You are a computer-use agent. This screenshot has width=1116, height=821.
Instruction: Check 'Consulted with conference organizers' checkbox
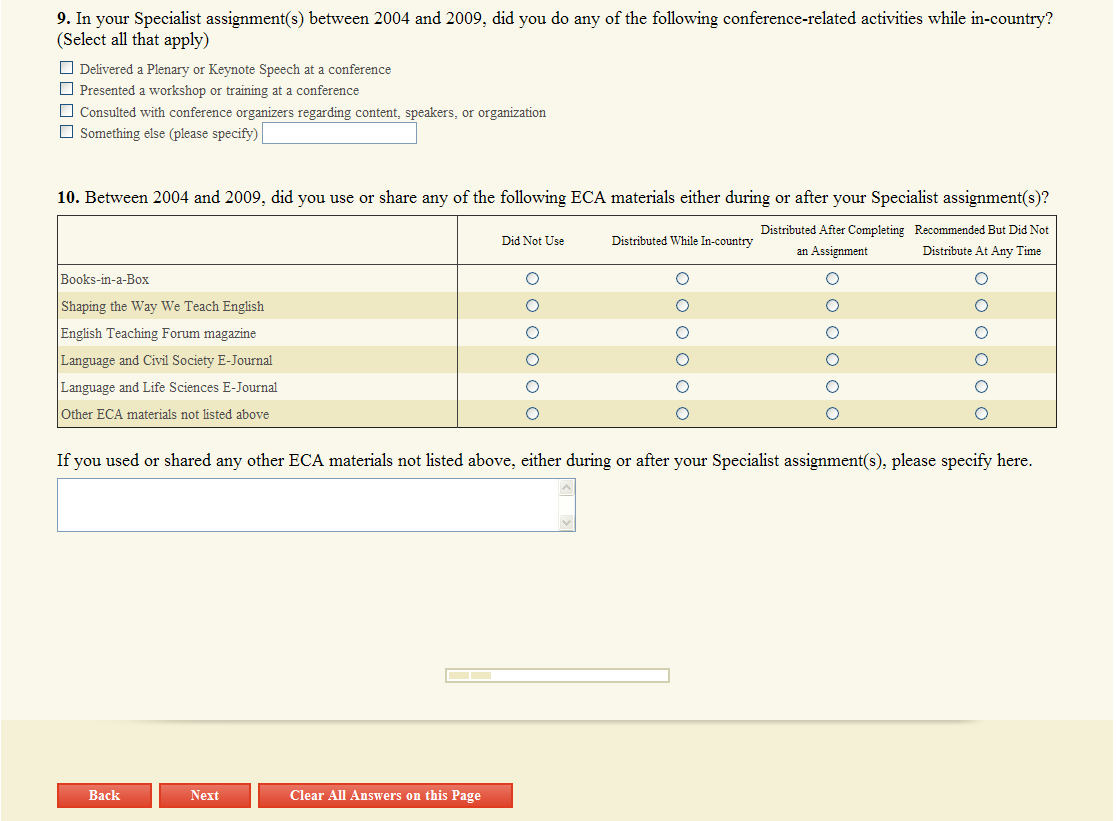click(66, 110)
